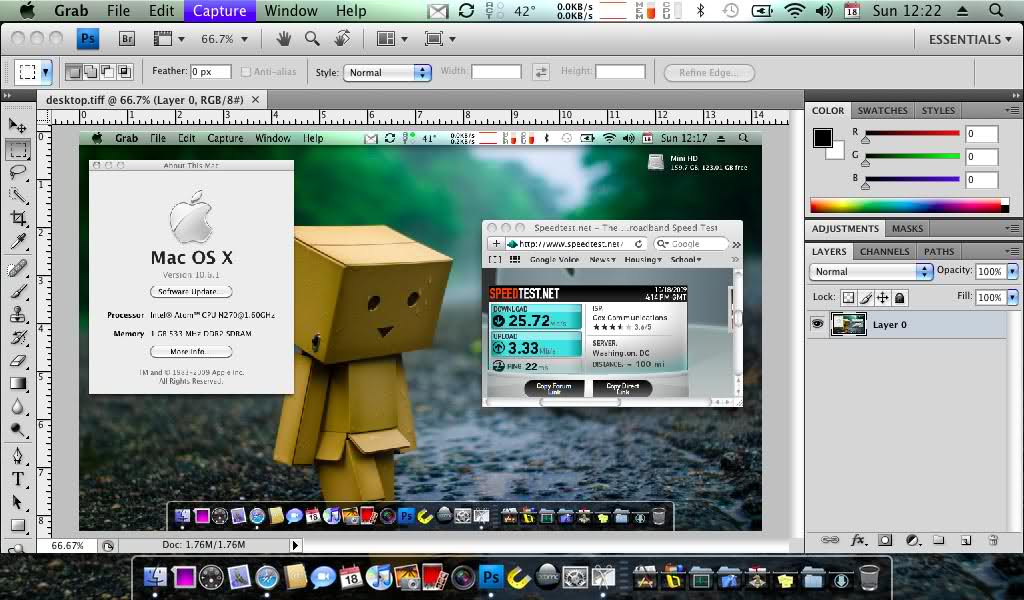Close the desktop.tiff document tab
This screenshot has width=1024, height=600.
[255, 100]
